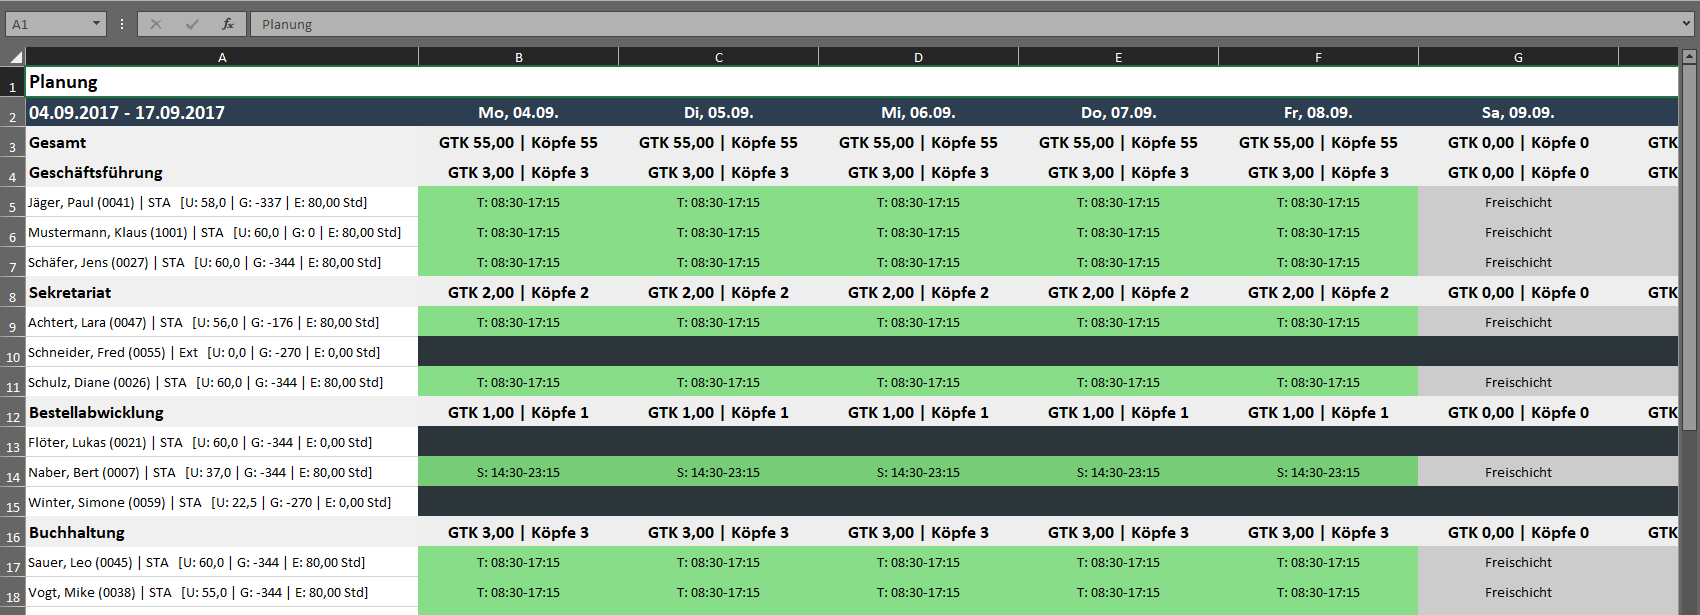The width and height of the screenshot is (1700, 615).
Task: Click the confirm checkmark formula bar icon
Action: (192, 24)
